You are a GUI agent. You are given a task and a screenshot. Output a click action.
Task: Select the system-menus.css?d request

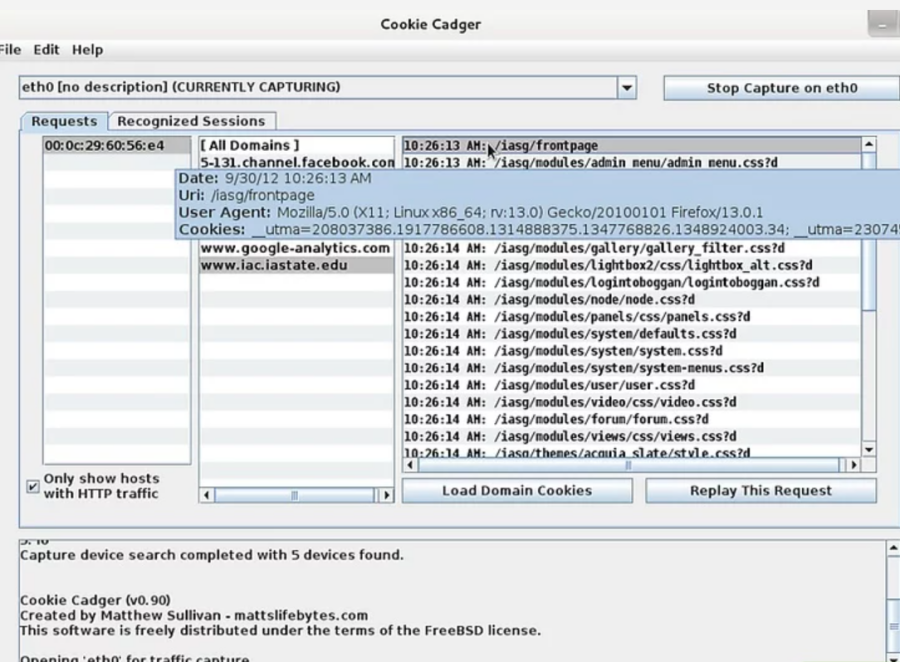[631, 368]
